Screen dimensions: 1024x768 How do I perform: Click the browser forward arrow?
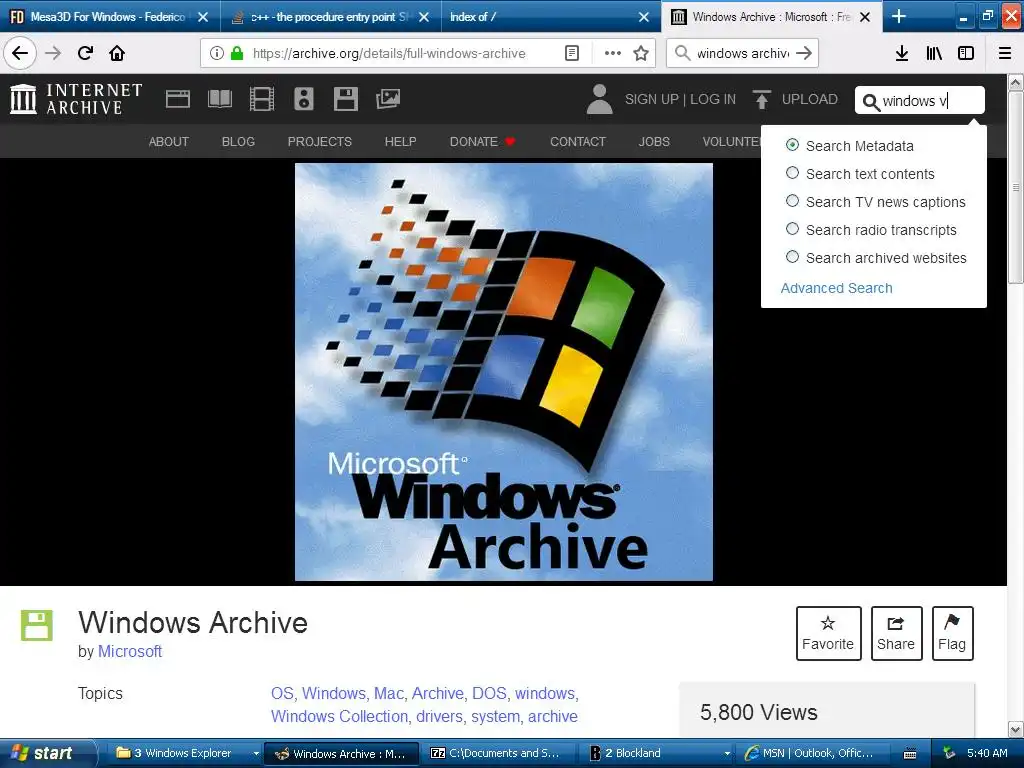(x=53, y=53)
